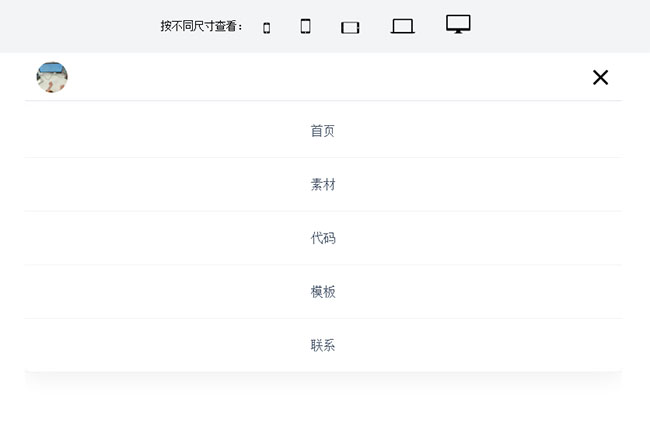Preview the layout at laptop size
This screenshot has width=650, height=444.
click(402, 27)
